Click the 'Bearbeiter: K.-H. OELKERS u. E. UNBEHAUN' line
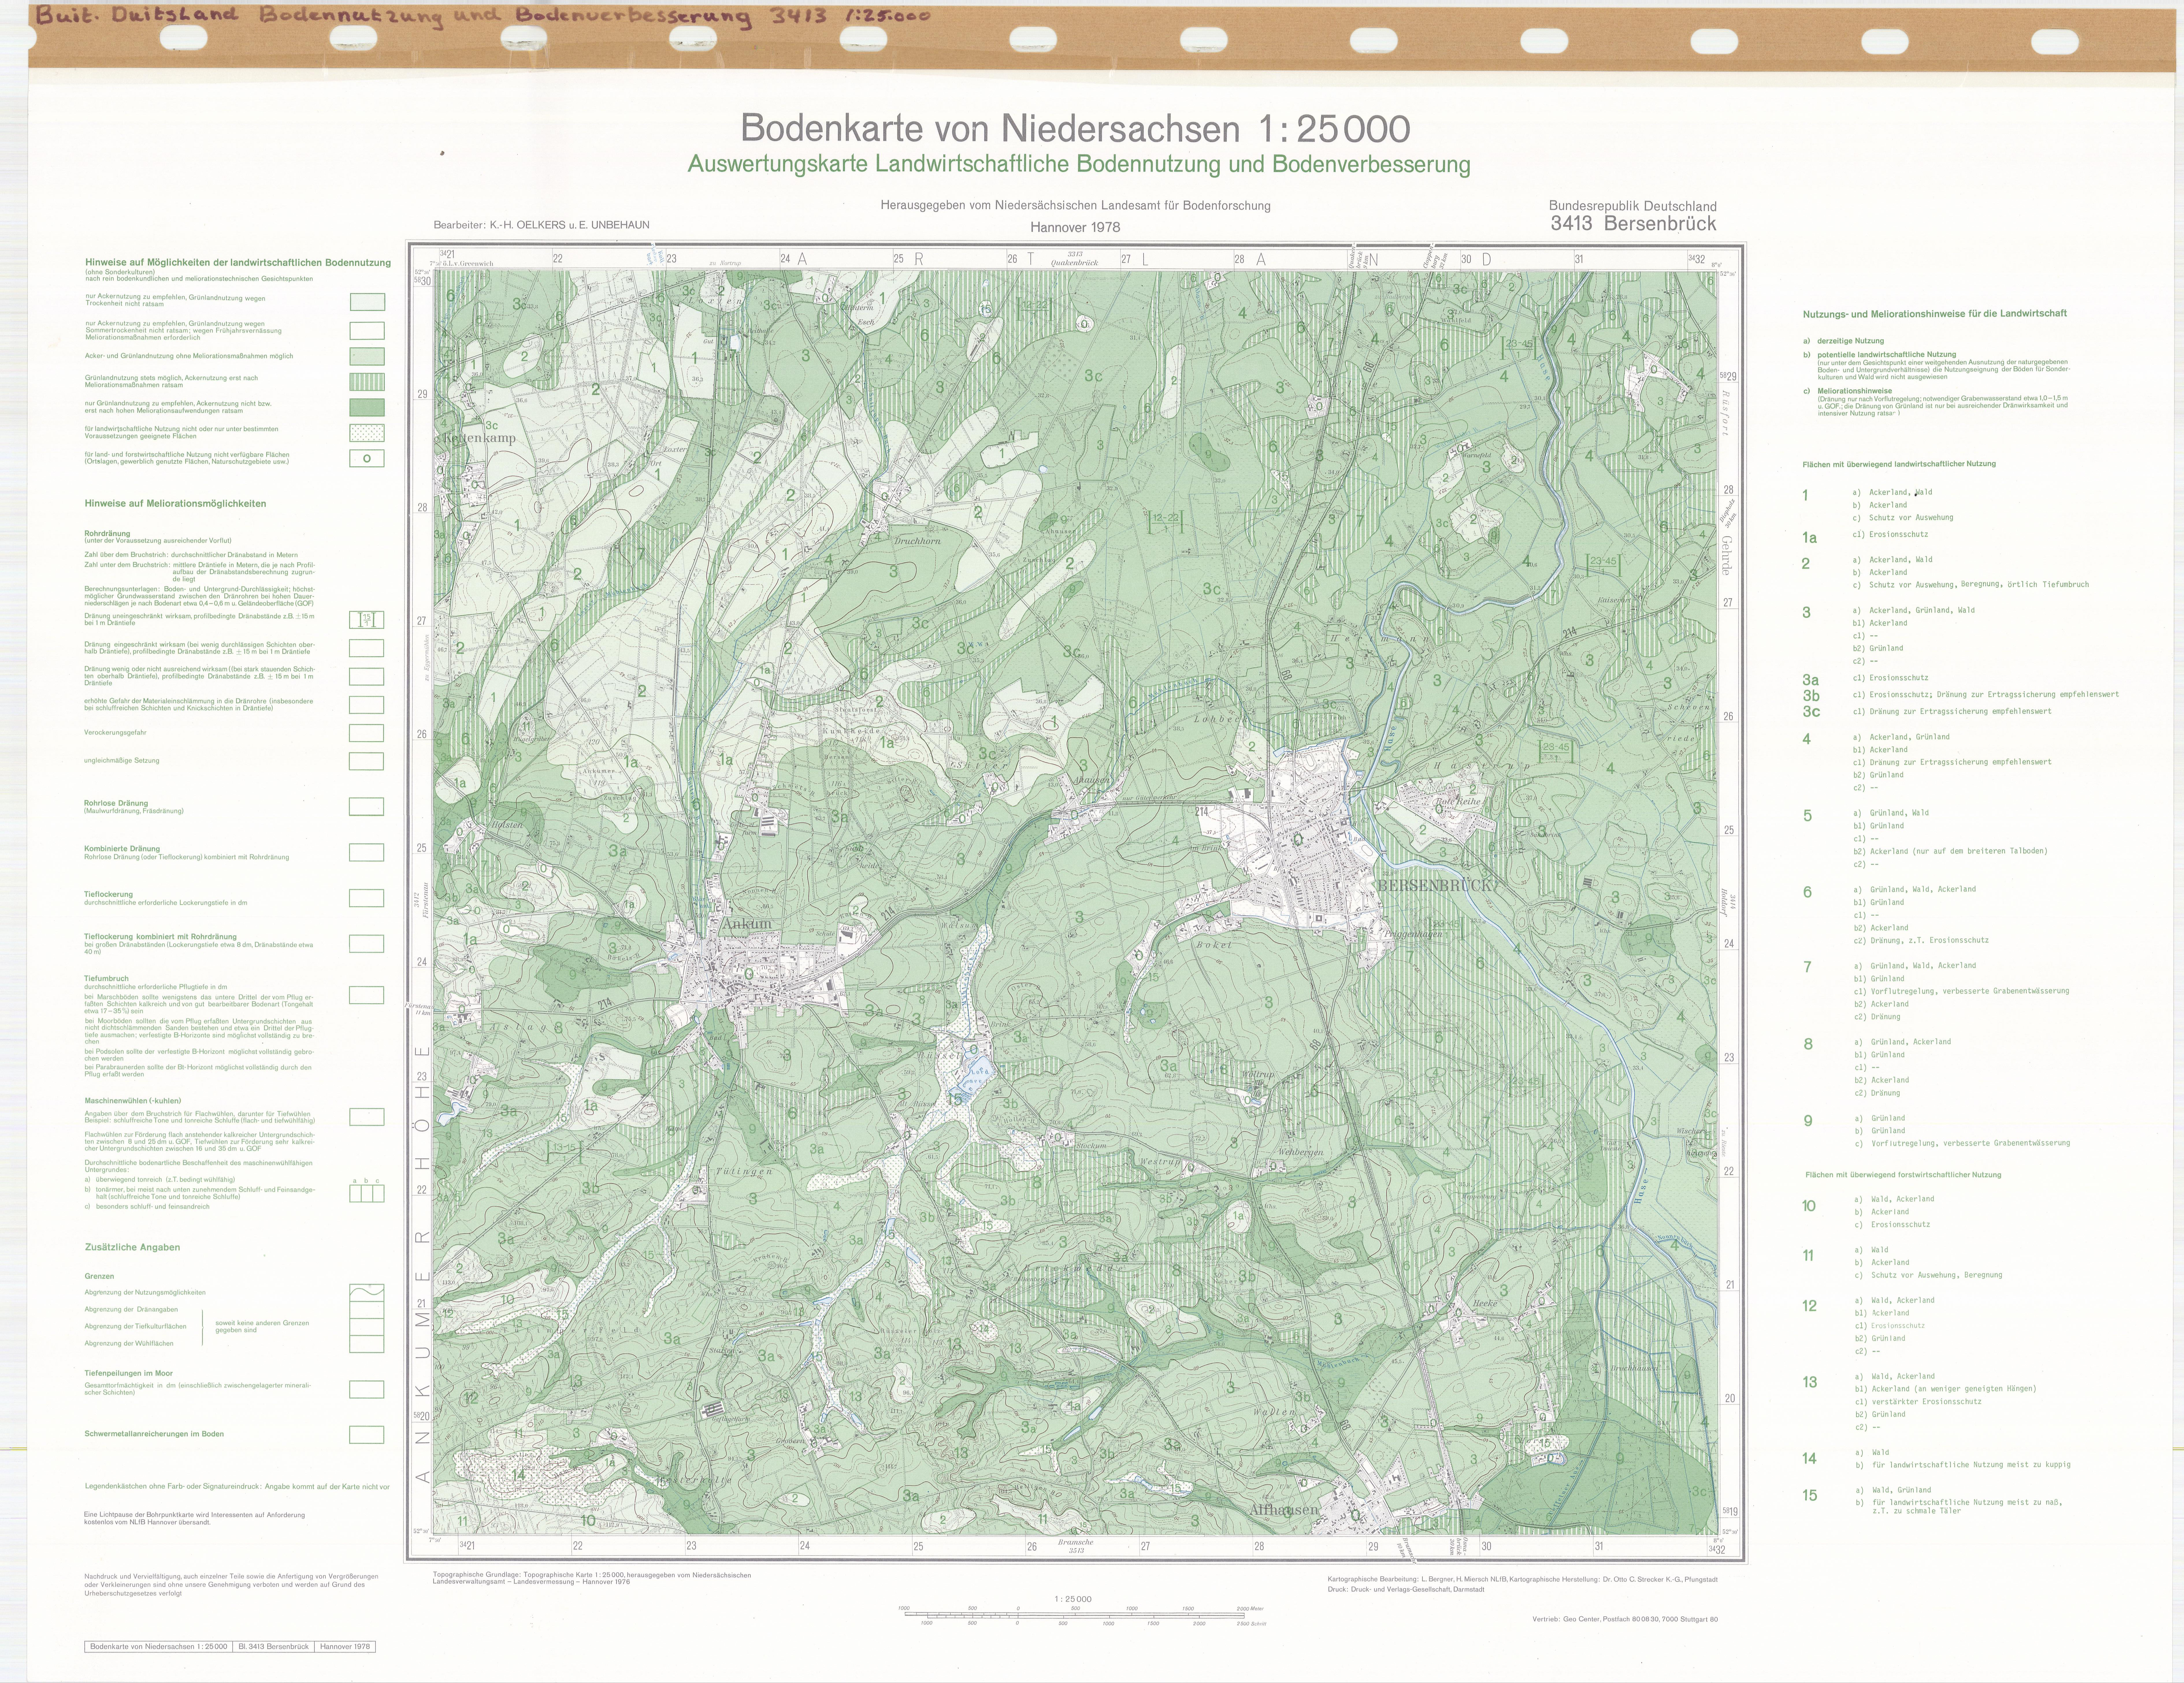 [x=541, y=225]
